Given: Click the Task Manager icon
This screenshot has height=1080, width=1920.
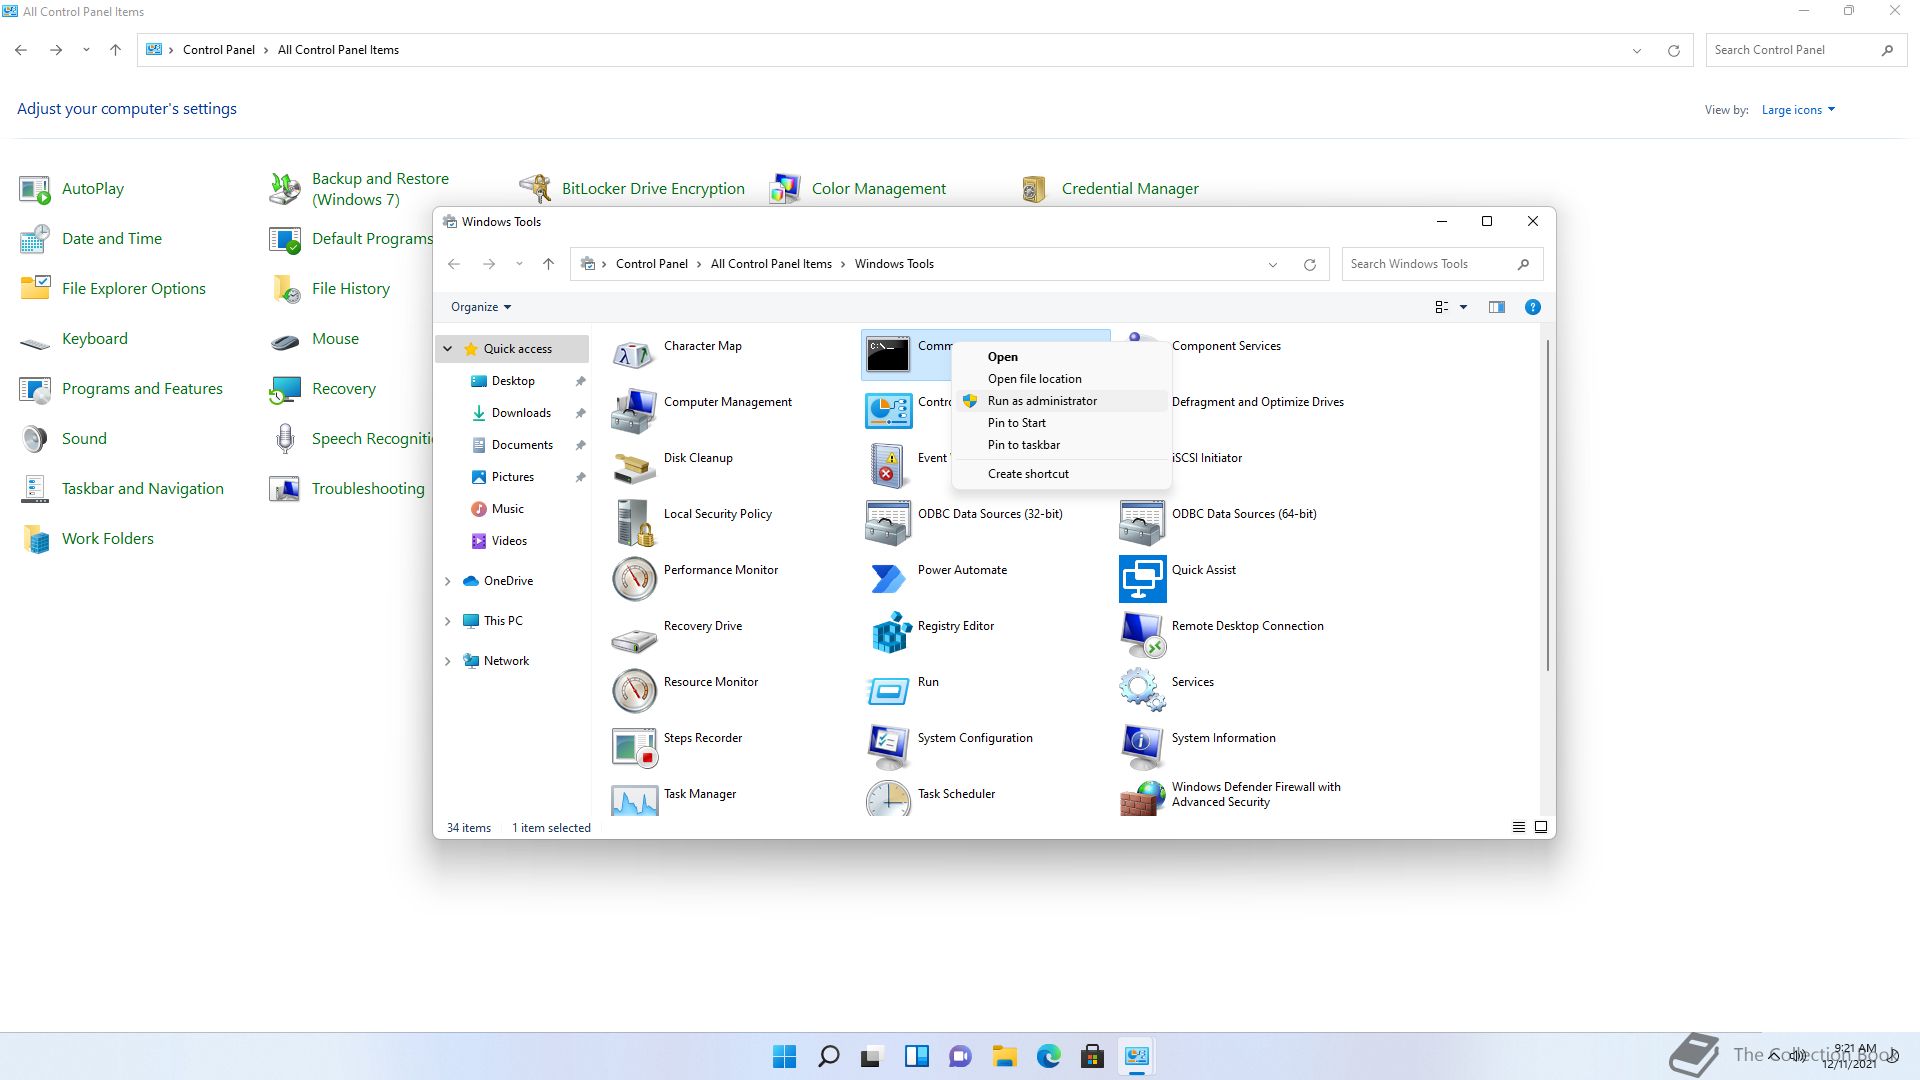Looking at the screenshot, I should click(634, 799).
